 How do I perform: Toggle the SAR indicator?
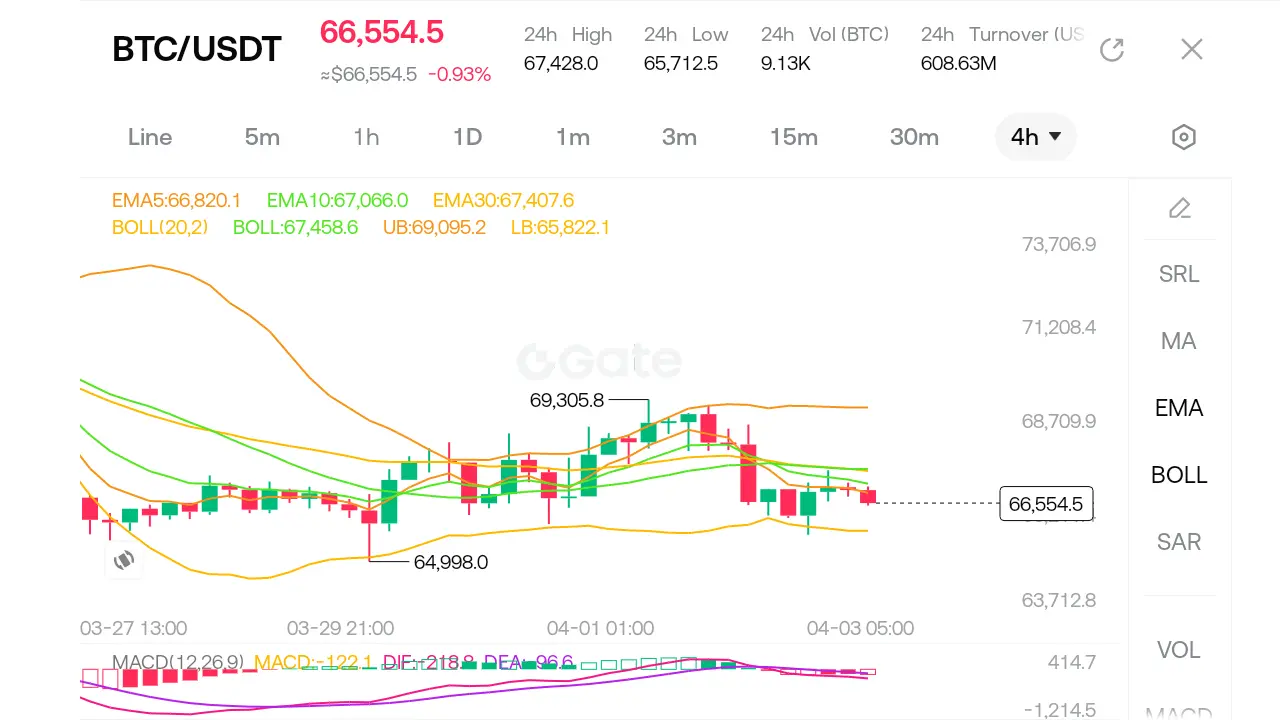point(1179,542)
